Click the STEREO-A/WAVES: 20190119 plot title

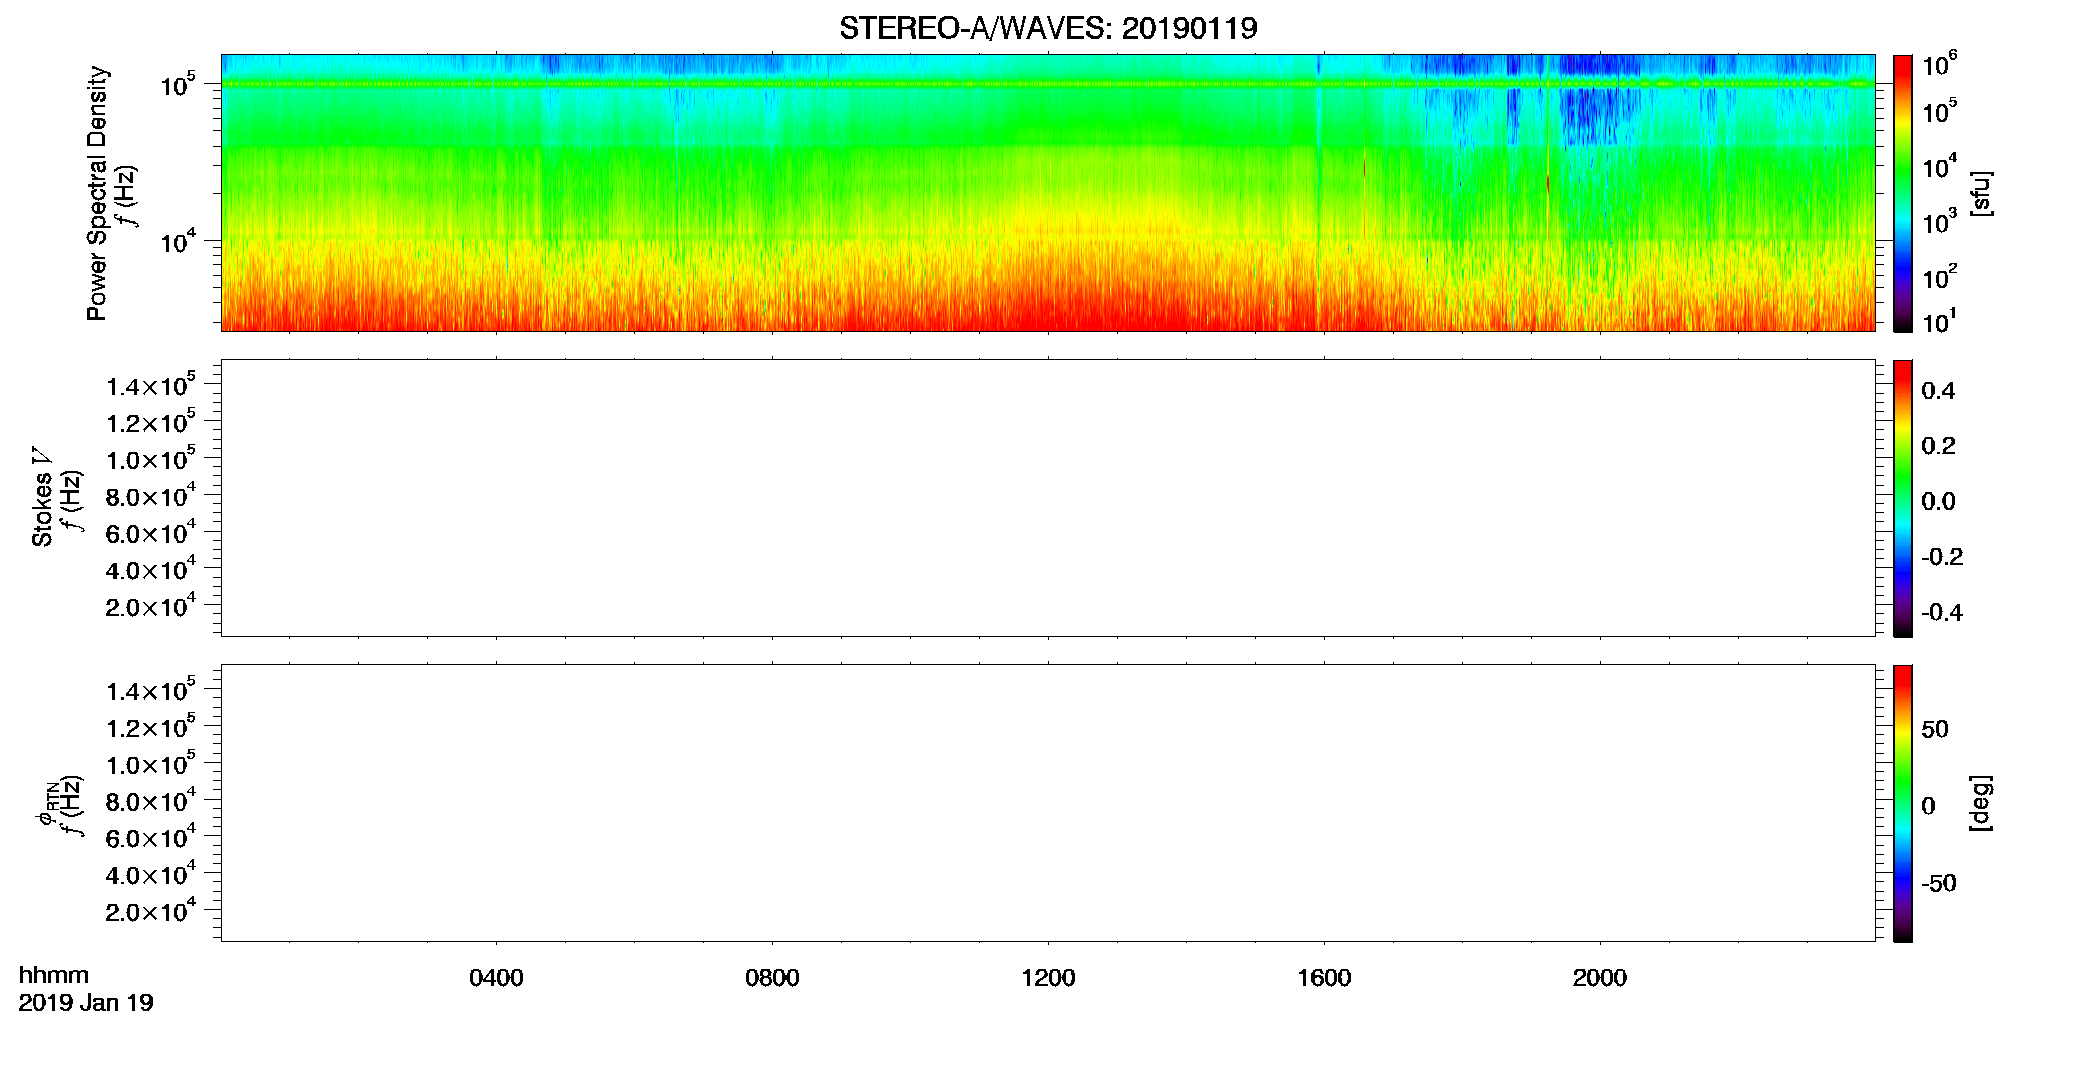point(1048,29)
